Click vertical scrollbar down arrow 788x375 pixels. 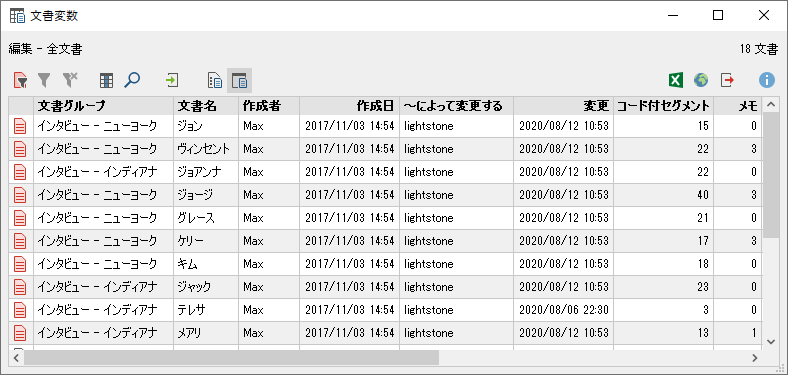(771, 342)
